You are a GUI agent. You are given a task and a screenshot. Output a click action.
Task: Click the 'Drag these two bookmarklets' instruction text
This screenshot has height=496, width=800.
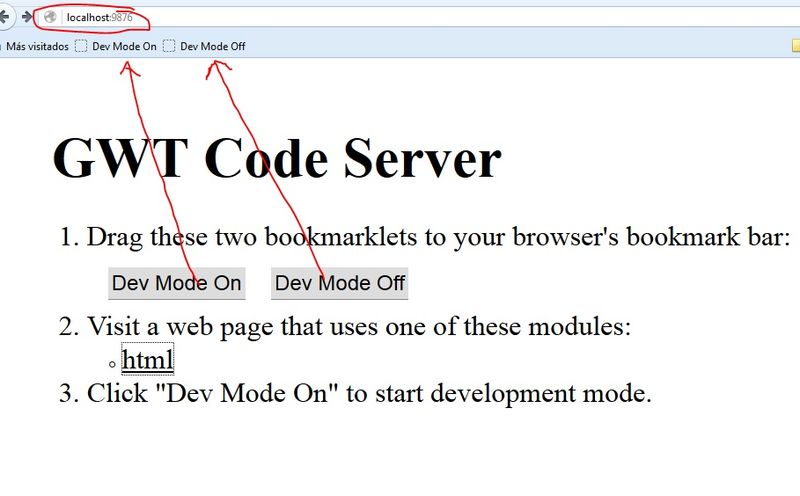point(438,237)
